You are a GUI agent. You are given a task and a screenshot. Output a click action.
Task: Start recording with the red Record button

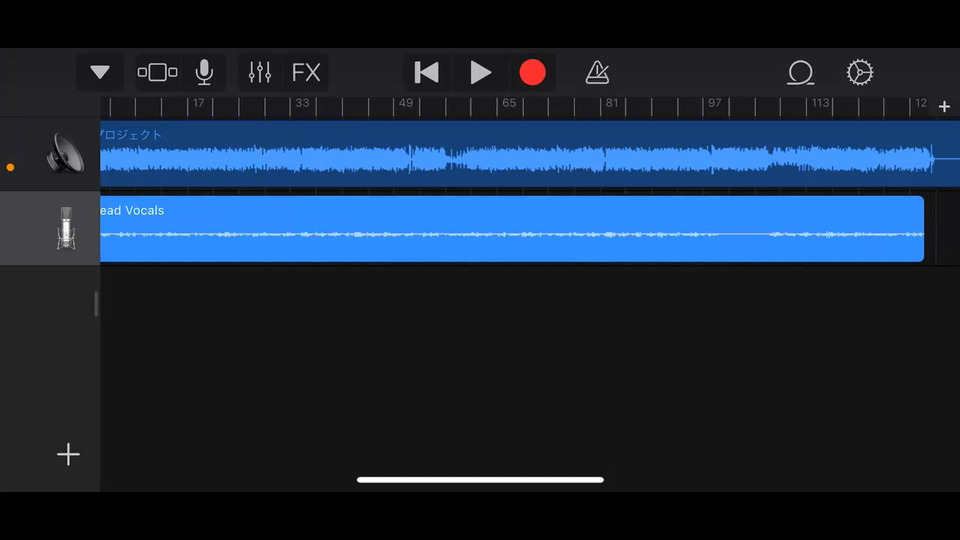[532, 72]
